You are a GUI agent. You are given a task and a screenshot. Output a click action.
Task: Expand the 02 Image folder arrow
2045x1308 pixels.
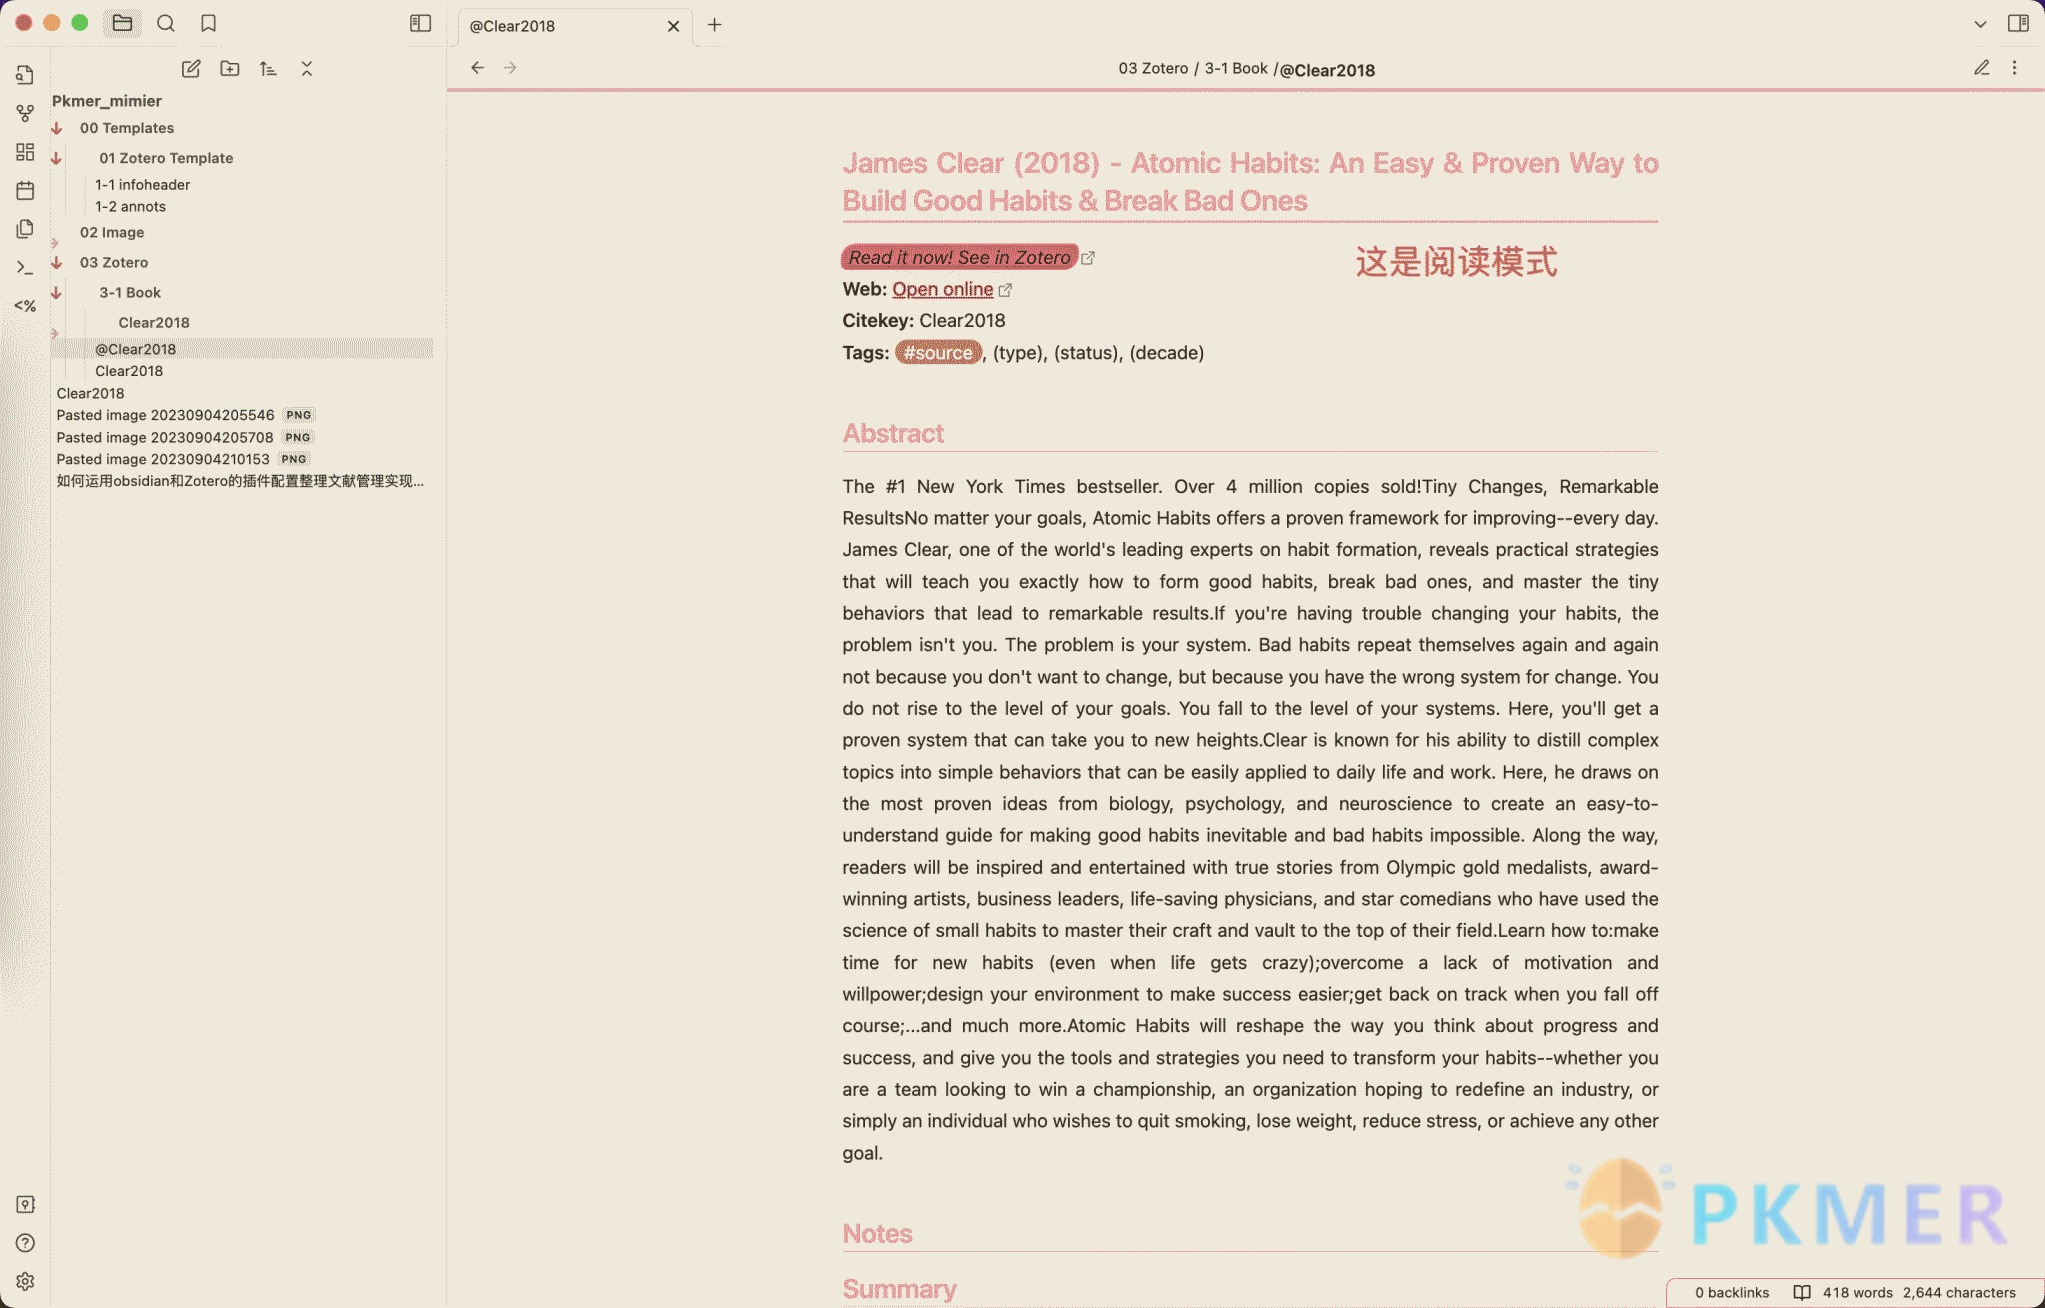coord(55,241)
